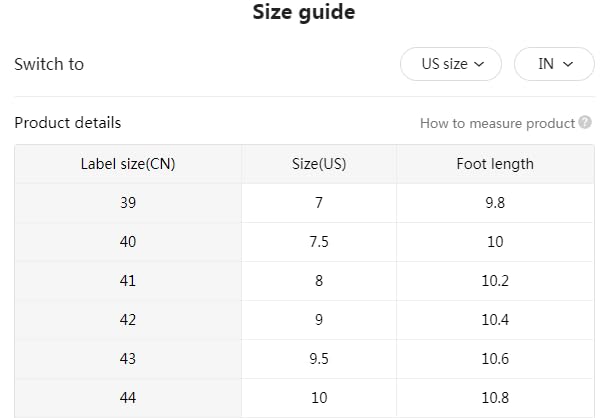The width and height of the screenshot is (608, 418).
Task: Select the label size 40 cell
Action: [x=128, y=242]
